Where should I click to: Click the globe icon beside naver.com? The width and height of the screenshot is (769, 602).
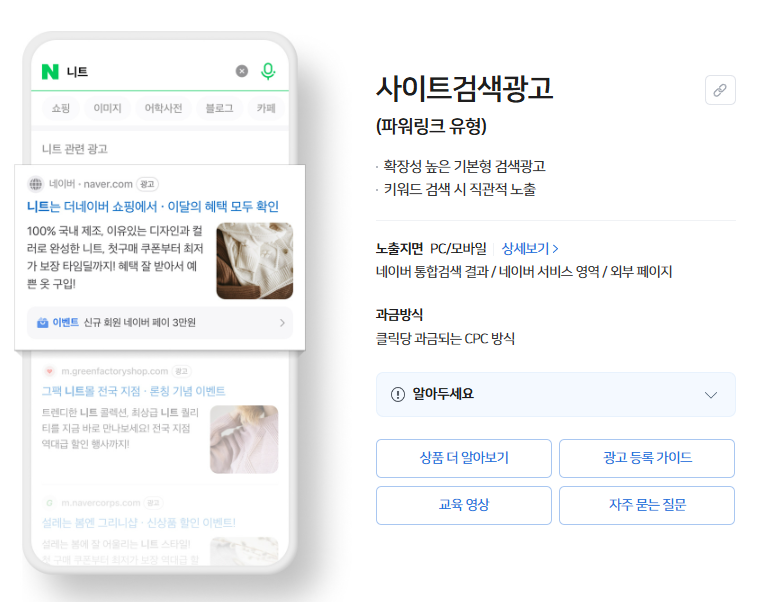(36, 184)
